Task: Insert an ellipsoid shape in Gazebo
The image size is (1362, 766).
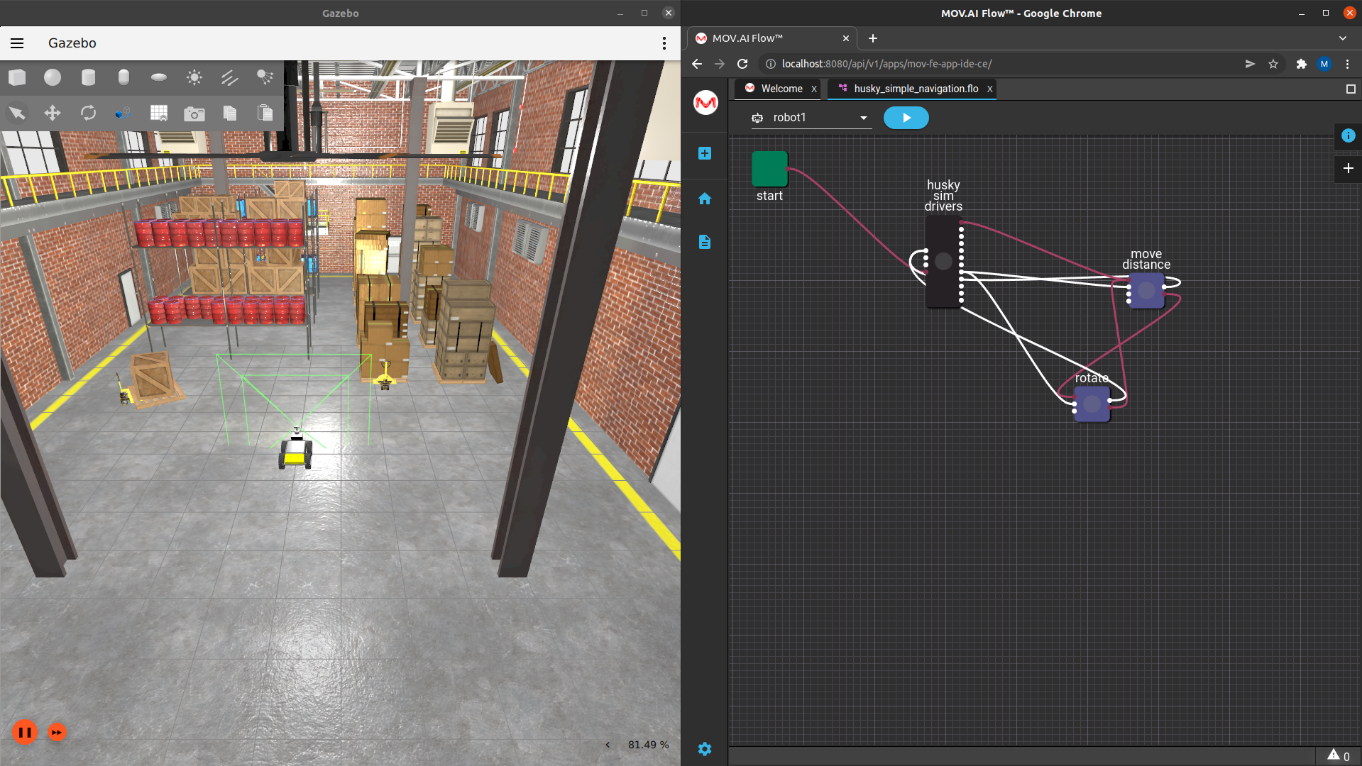Action: [159, 77]
